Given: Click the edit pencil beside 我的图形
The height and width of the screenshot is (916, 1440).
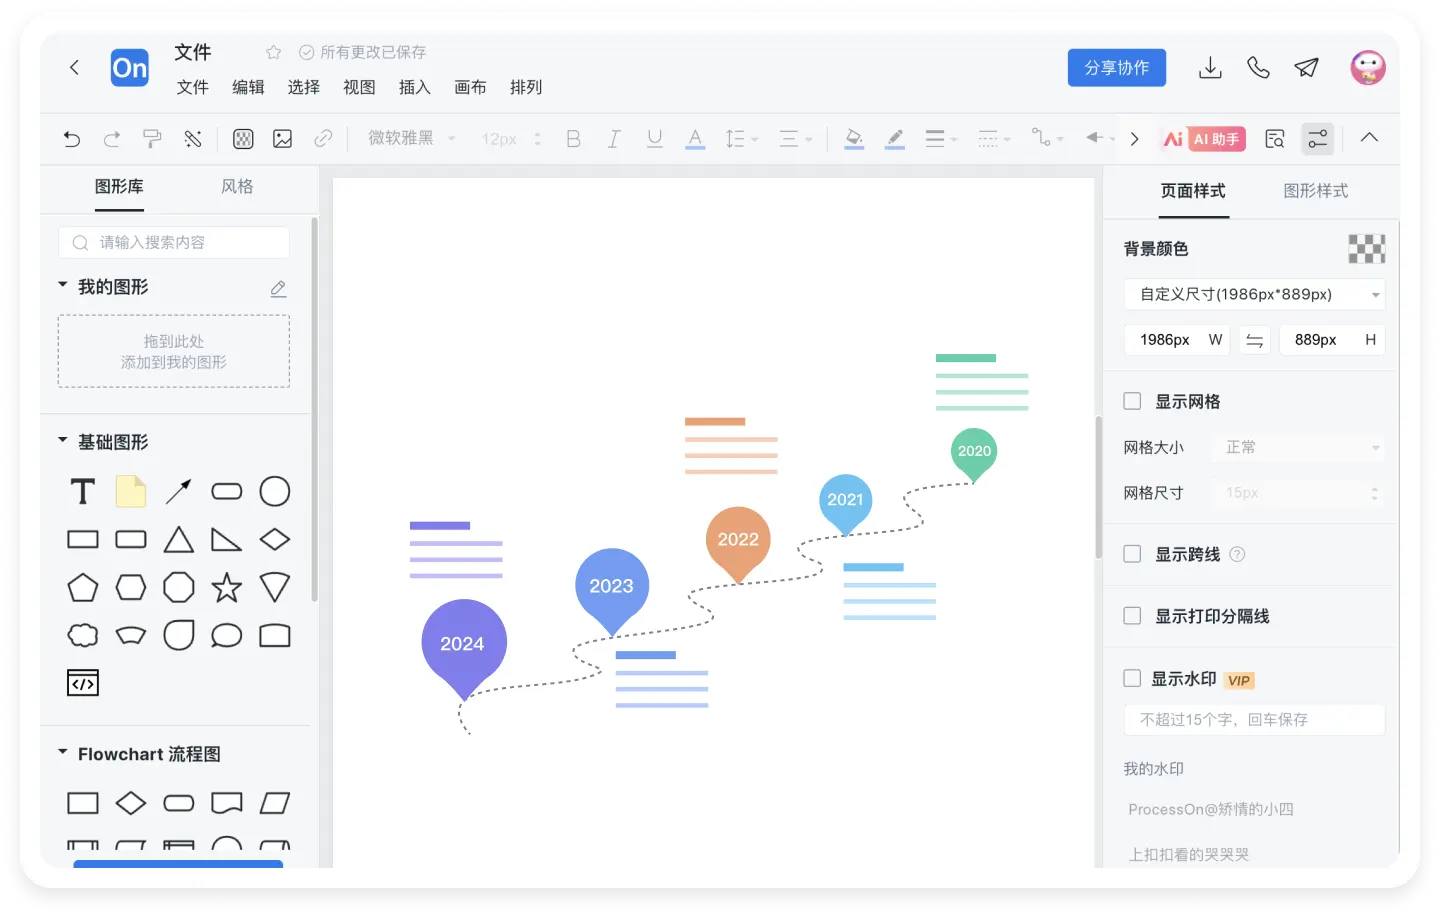Looking at the screenshot, I should click(x=278, y=289).
